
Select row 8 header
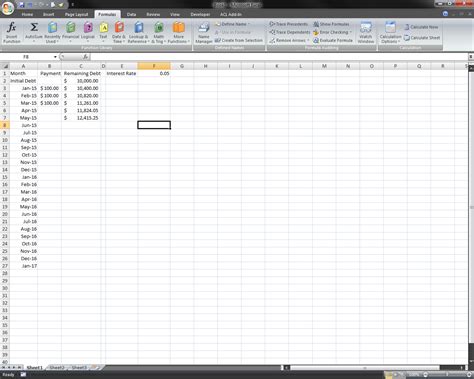pyautogui.click(x=5, y=125)
